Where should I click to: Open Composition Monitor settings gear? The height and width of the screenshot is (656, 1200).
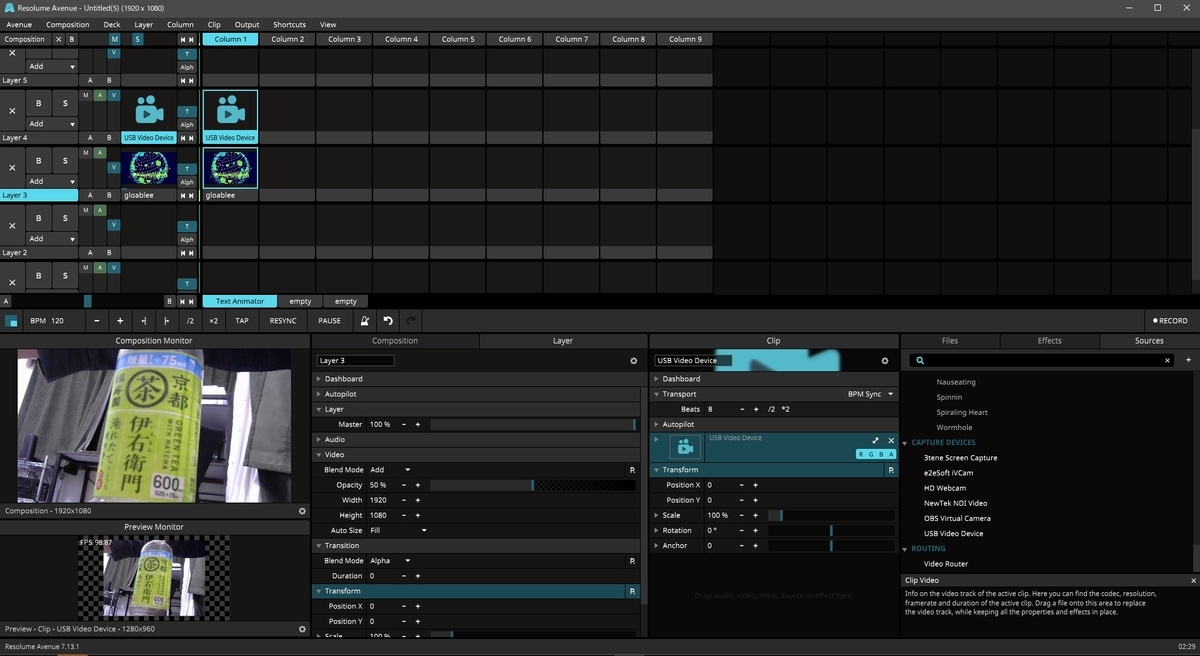(302, 510)
